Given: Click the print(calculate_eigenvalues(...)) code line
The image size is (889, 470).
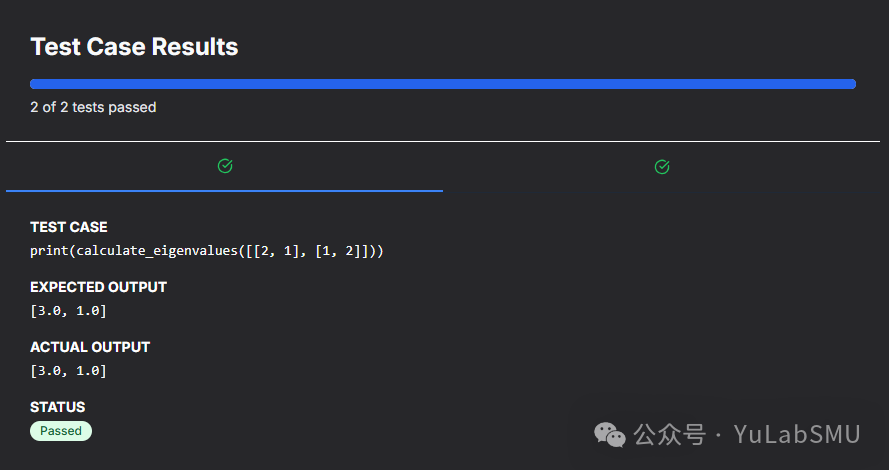Looking at the screenshot, I should click(x=207, y=250).
